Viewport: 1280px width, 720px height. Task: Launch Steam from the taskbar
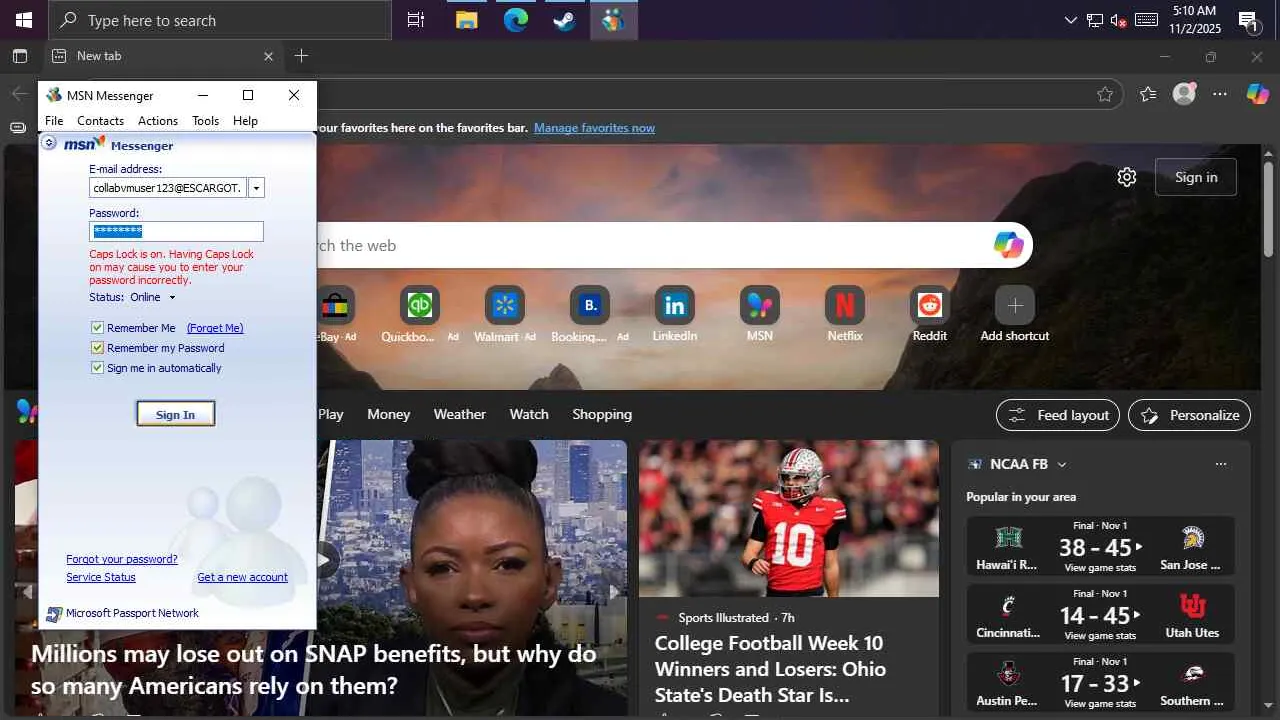pyautogui.click(x=564, y=20)
